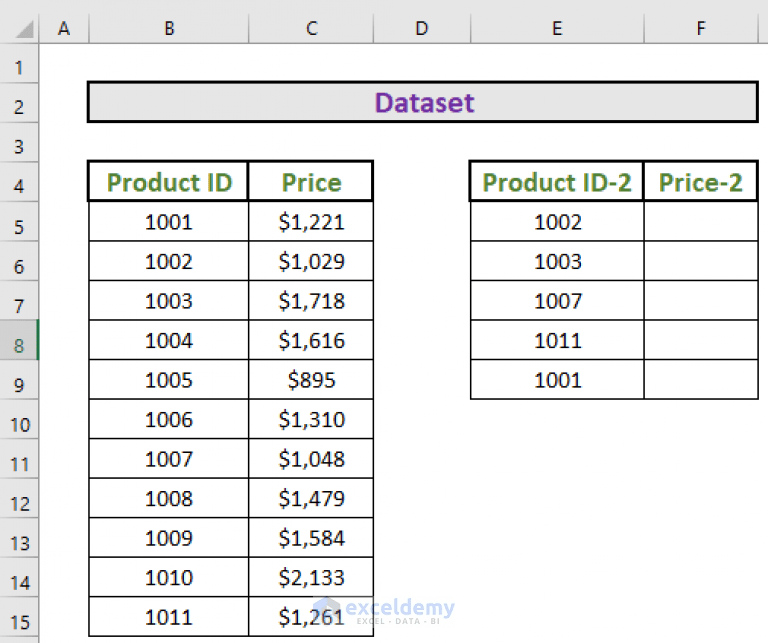Select cell with price $1,479
Viewport: 768px width, 643px height.
[x=311, y=498]
